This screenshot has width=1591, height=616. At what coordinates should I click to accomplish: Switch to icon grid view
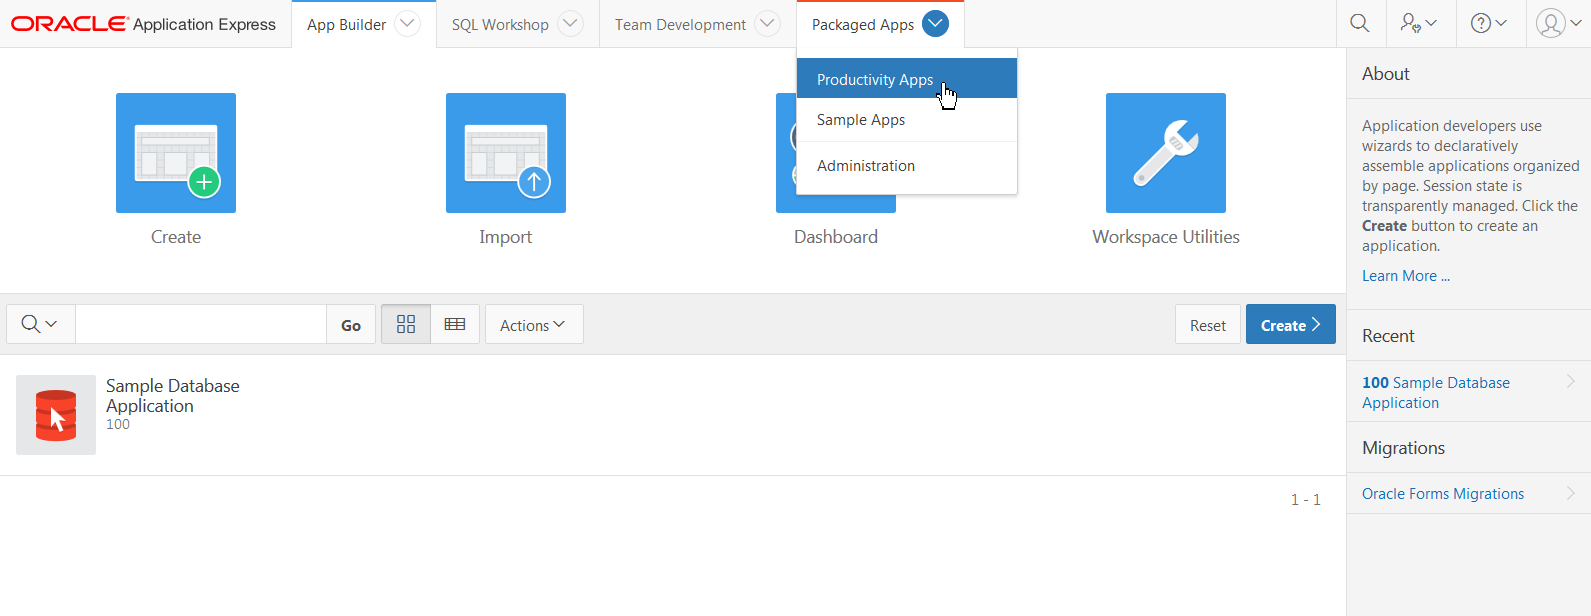point(406,324)
